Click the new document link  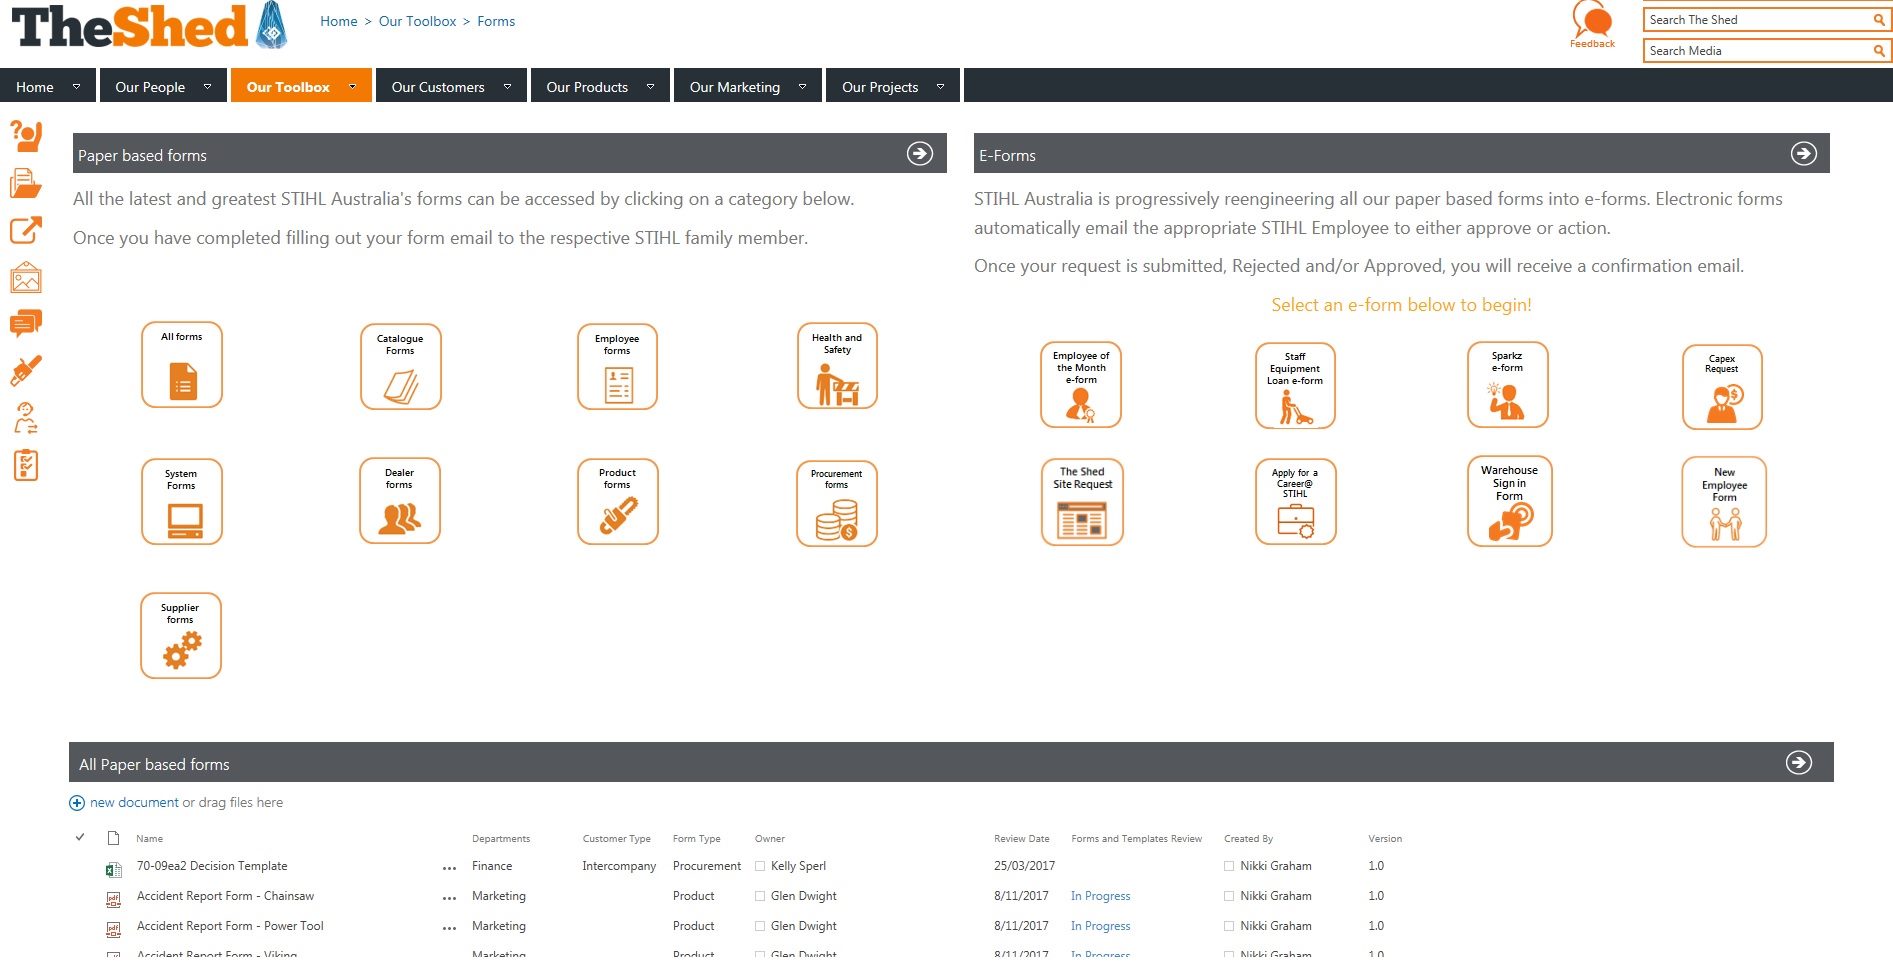click(134, 802)
